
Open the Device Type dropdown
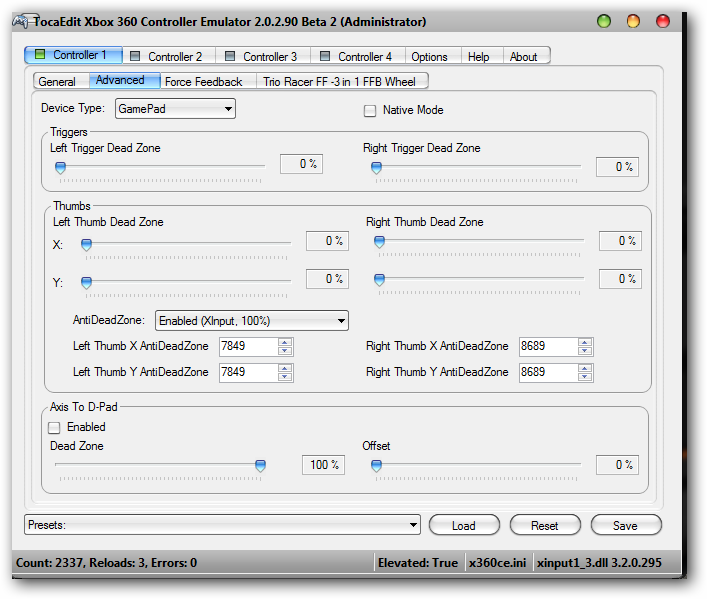tap(175, 109)
